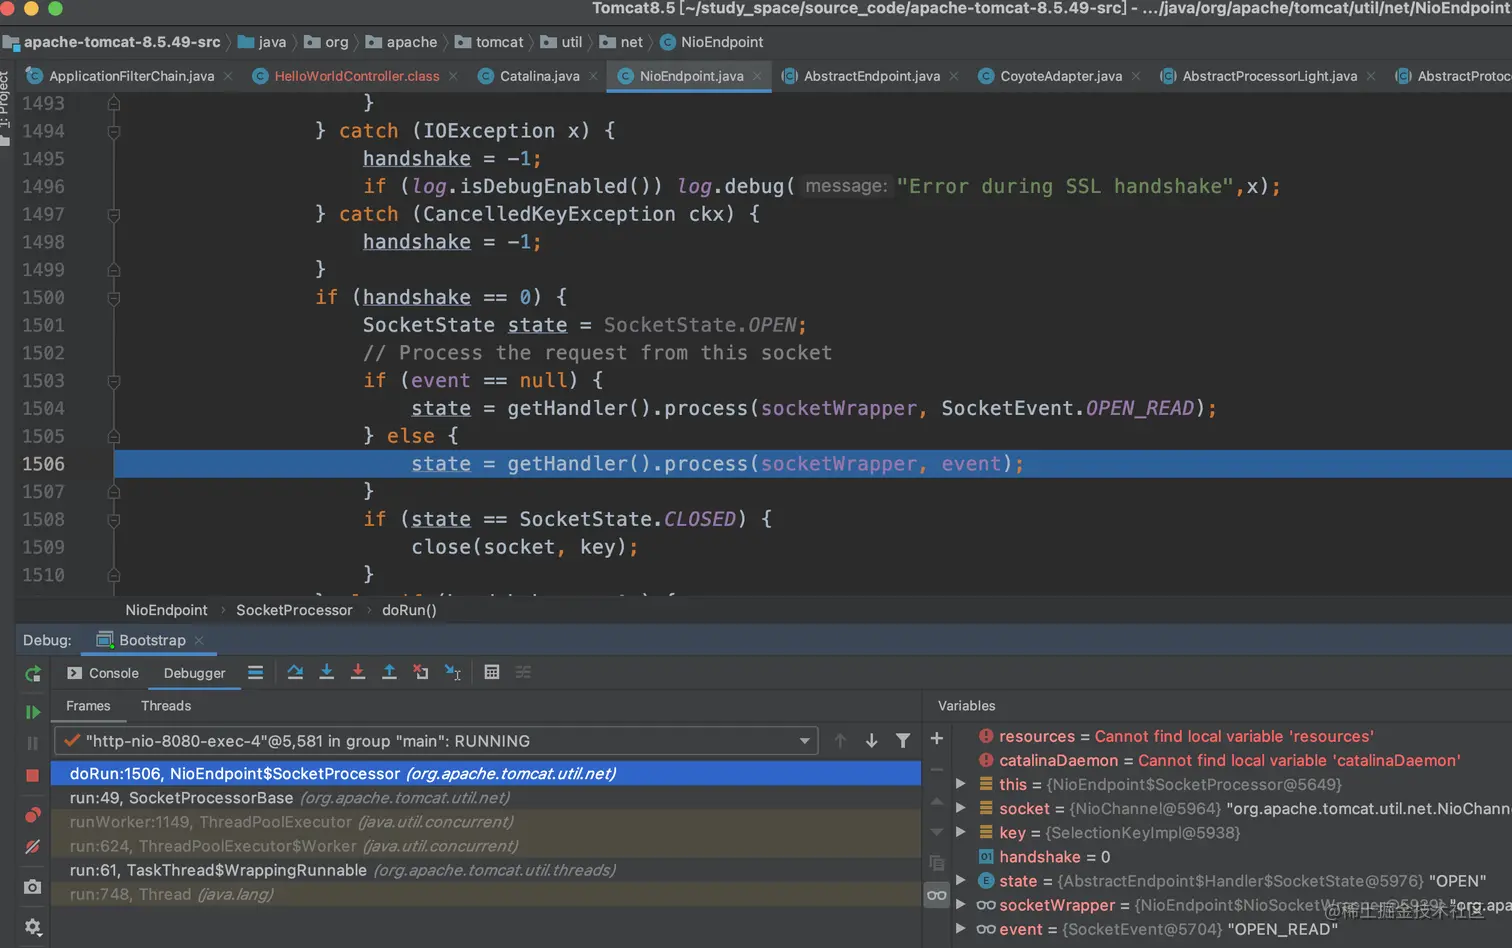1512x948 pixels.
Task: Force step into with red arrow
Action: pos(358,673)
